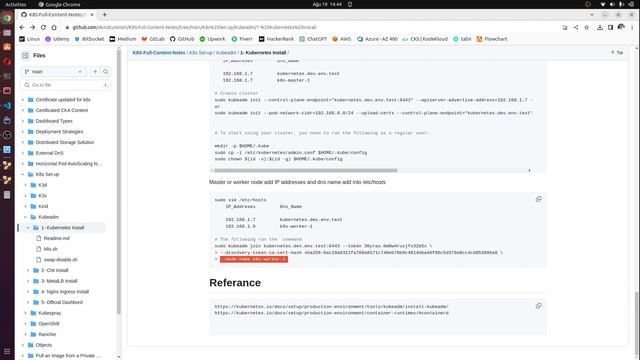Screen dimensions: 640x360
Task: Switch branch using main dropdown
Action: (x=53, y=72)
